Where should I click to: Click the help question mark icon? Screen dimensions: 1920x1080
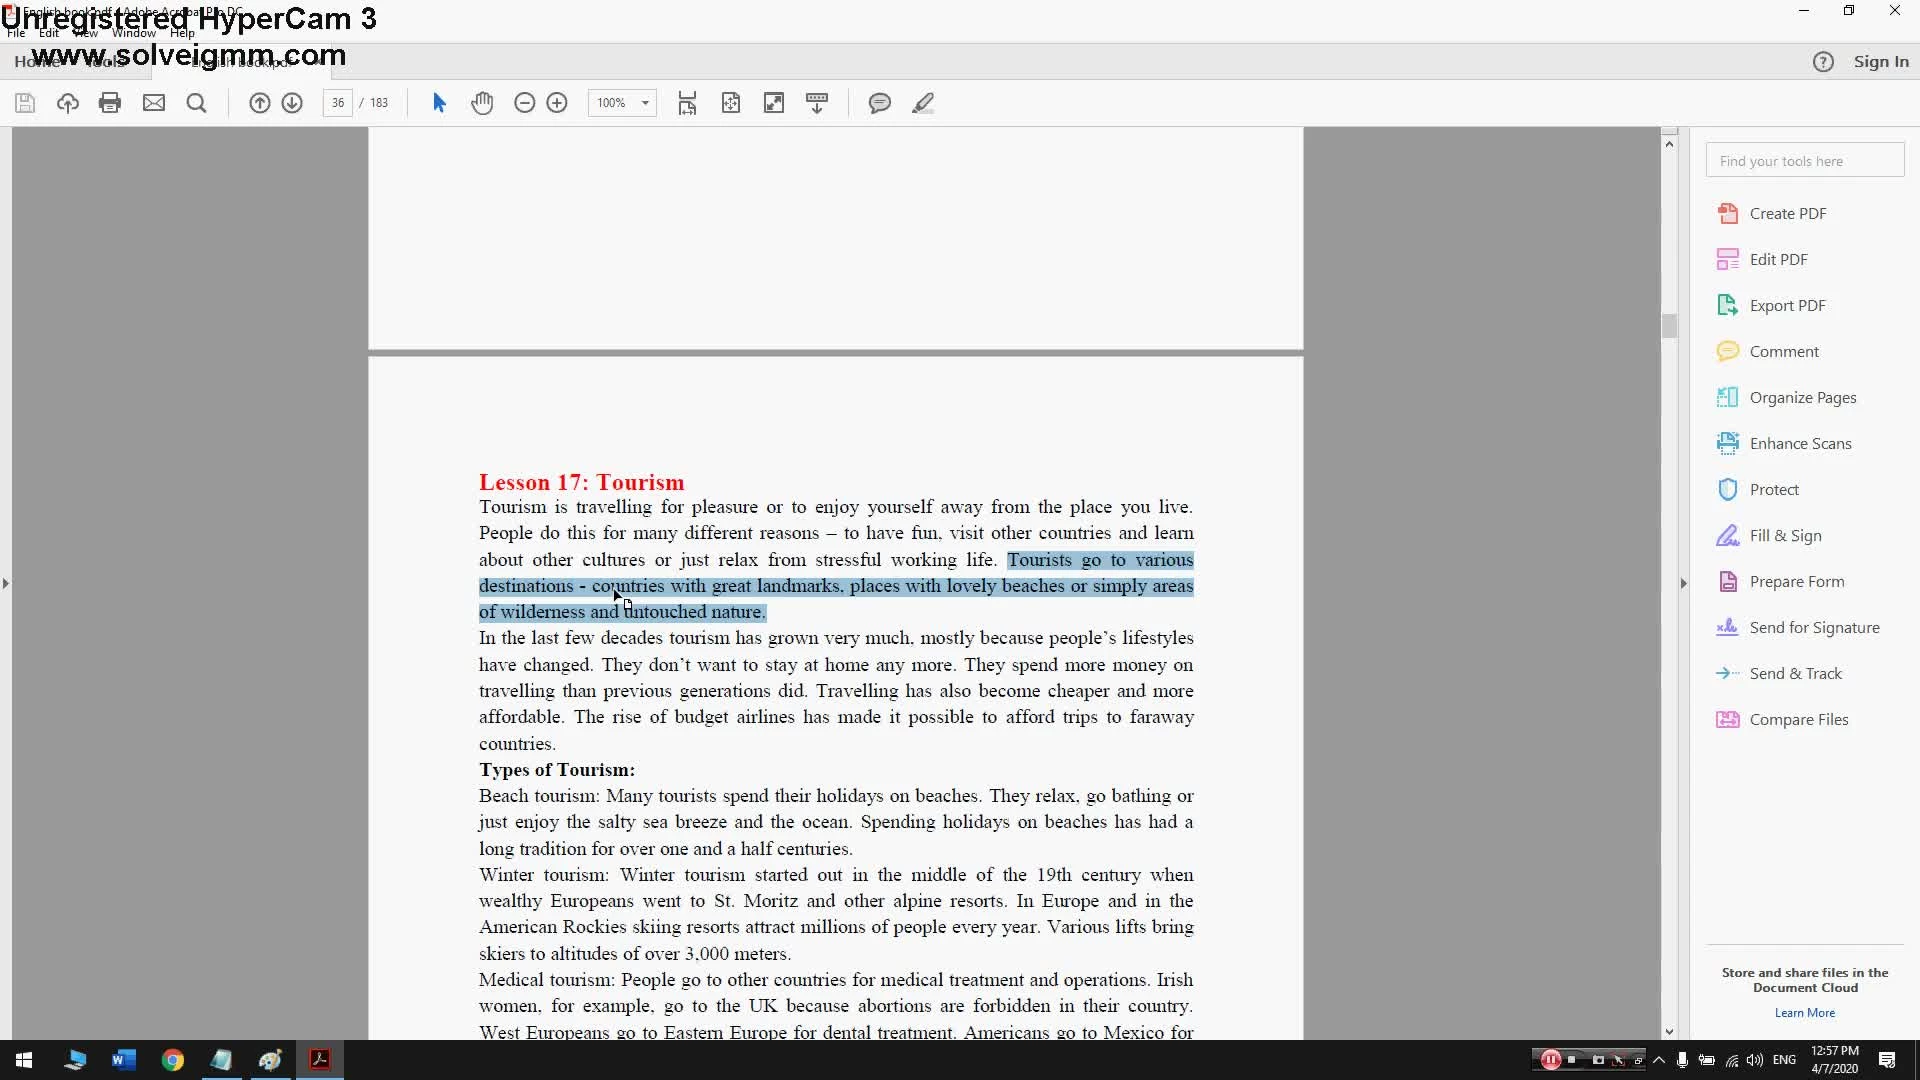(1823, 62)
